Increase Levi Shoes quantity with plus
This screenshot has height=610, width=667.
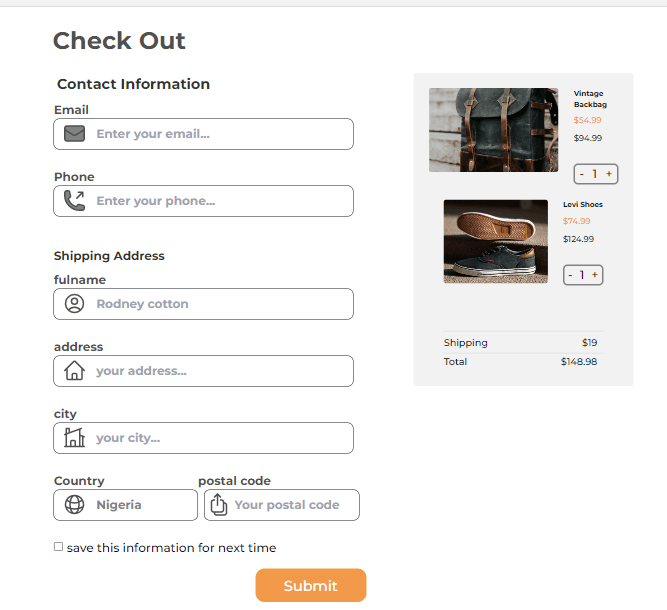click(x=595, y=275)
